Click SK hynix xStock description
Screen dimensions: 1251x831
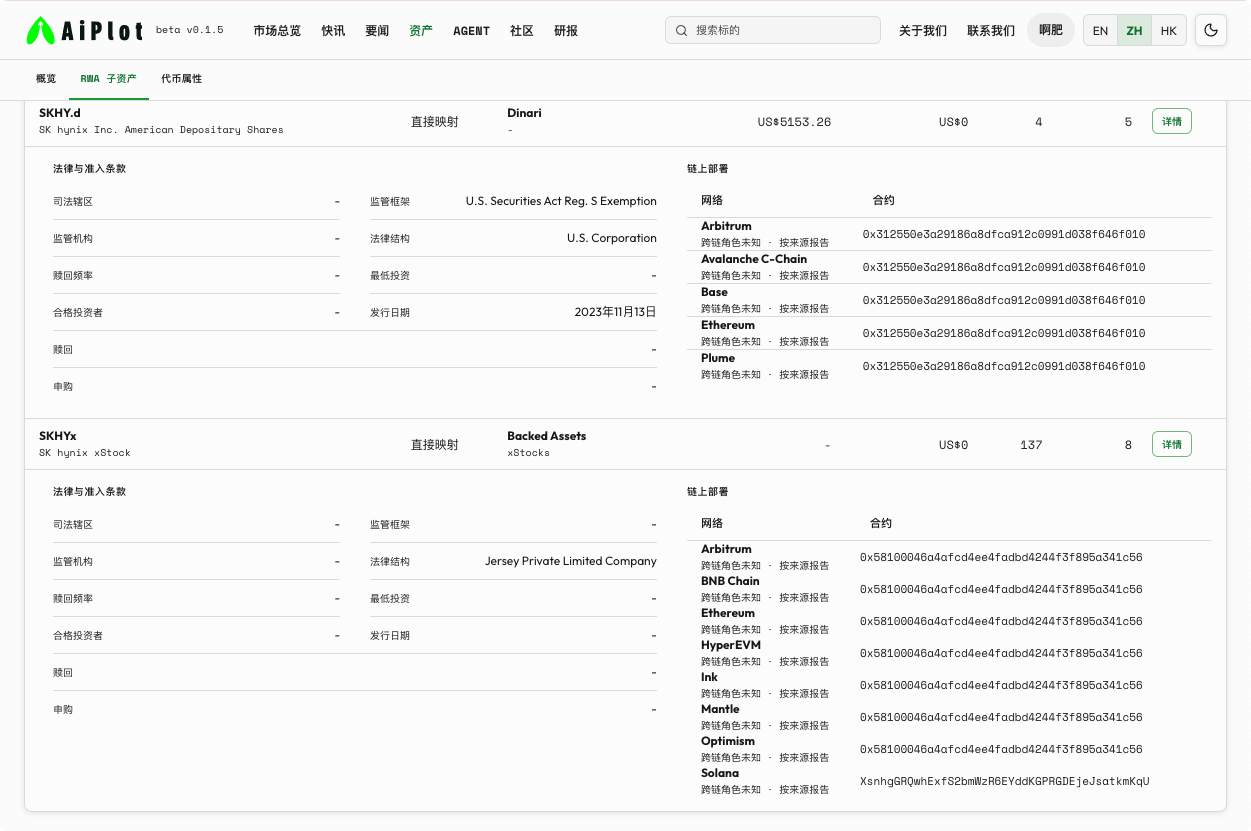(x=85, y=453)
